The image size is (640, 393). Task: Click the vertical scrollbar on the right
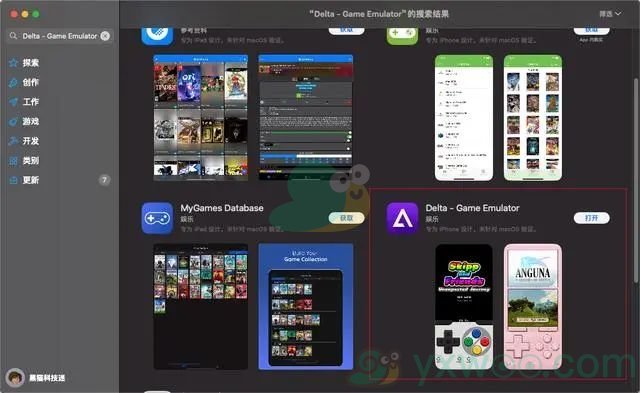[x=636, y=180]
